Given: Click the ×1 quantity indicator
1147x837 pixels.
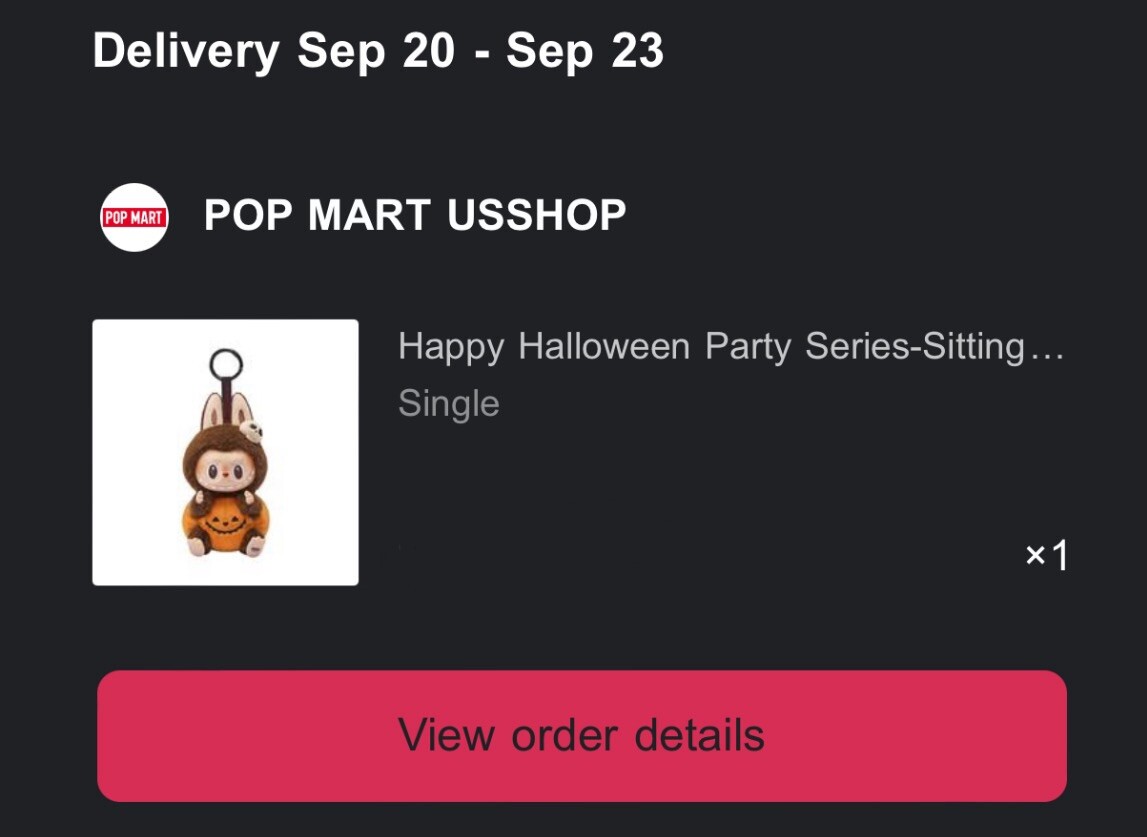Looking at the screenshot, I should coord(1046,555).
